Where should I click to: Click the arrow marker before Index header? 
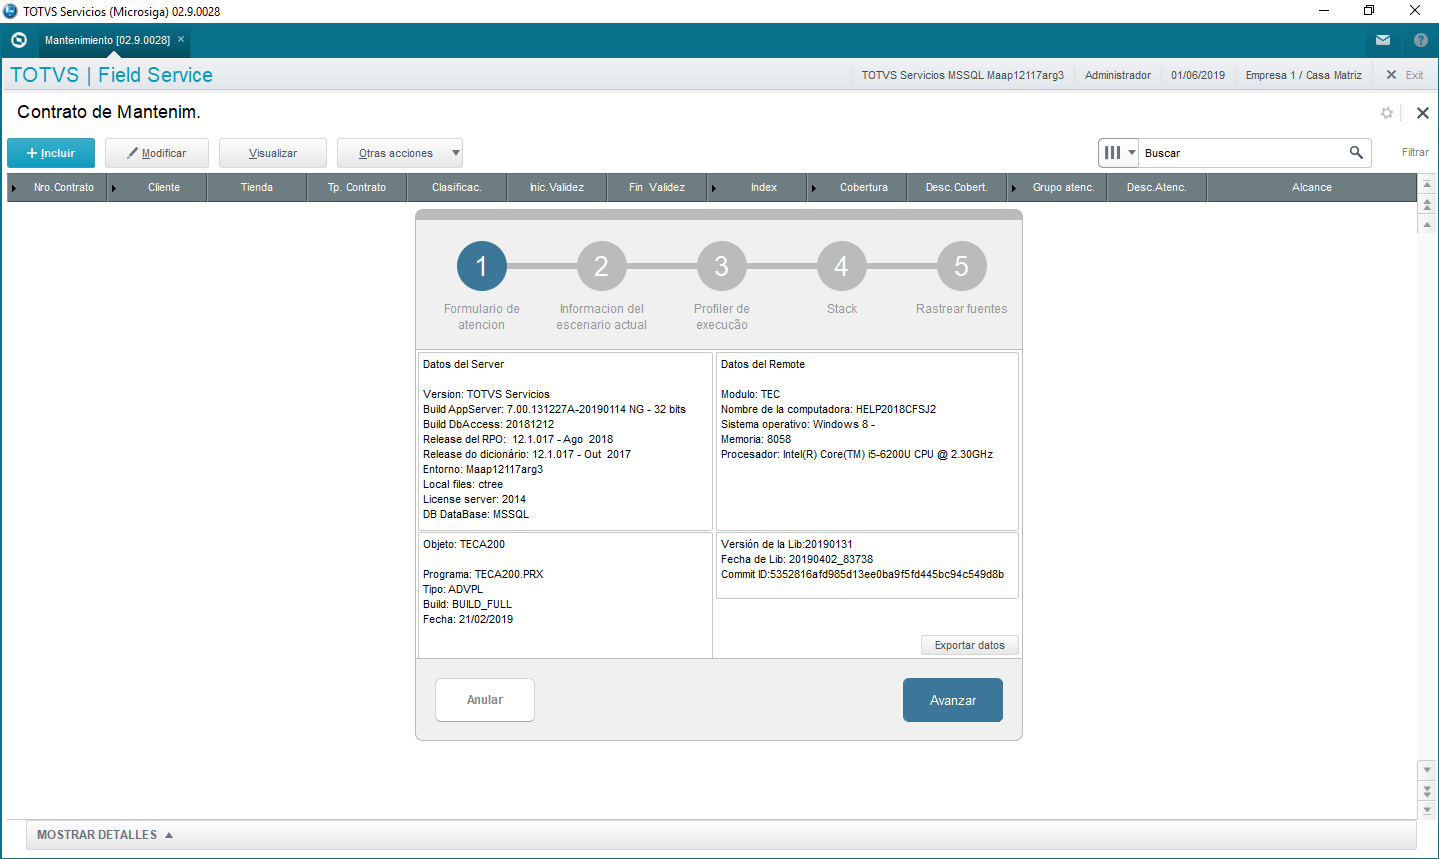coord(714,188)
